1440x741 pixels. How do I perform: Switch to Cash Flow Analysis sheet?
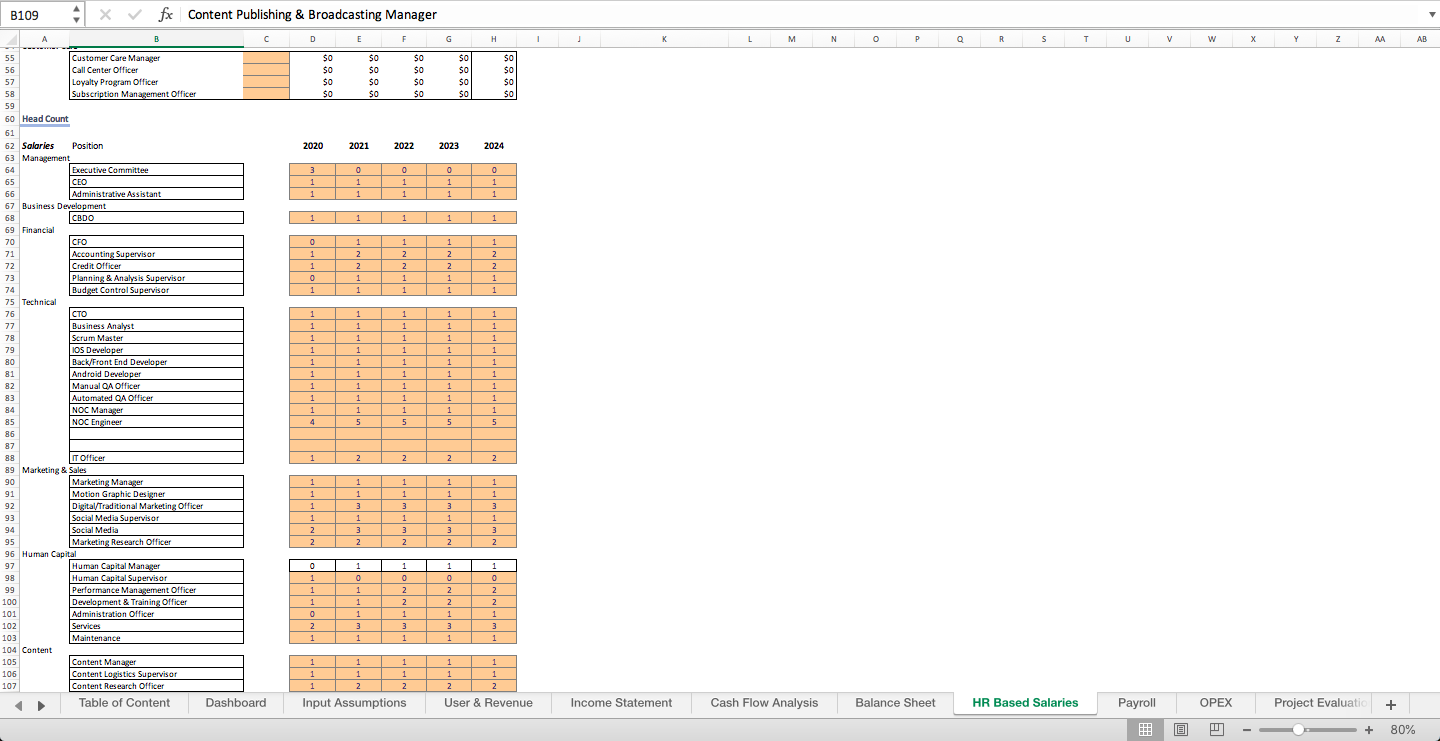(x=764, y=703)
